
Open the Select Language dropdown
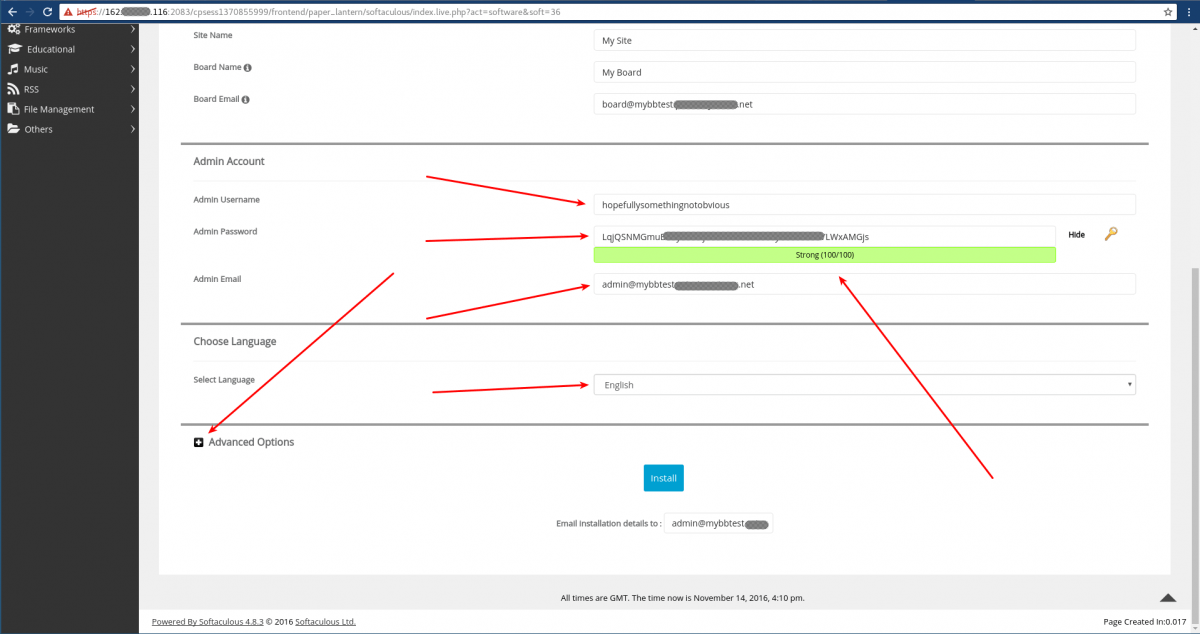point(863,384)
